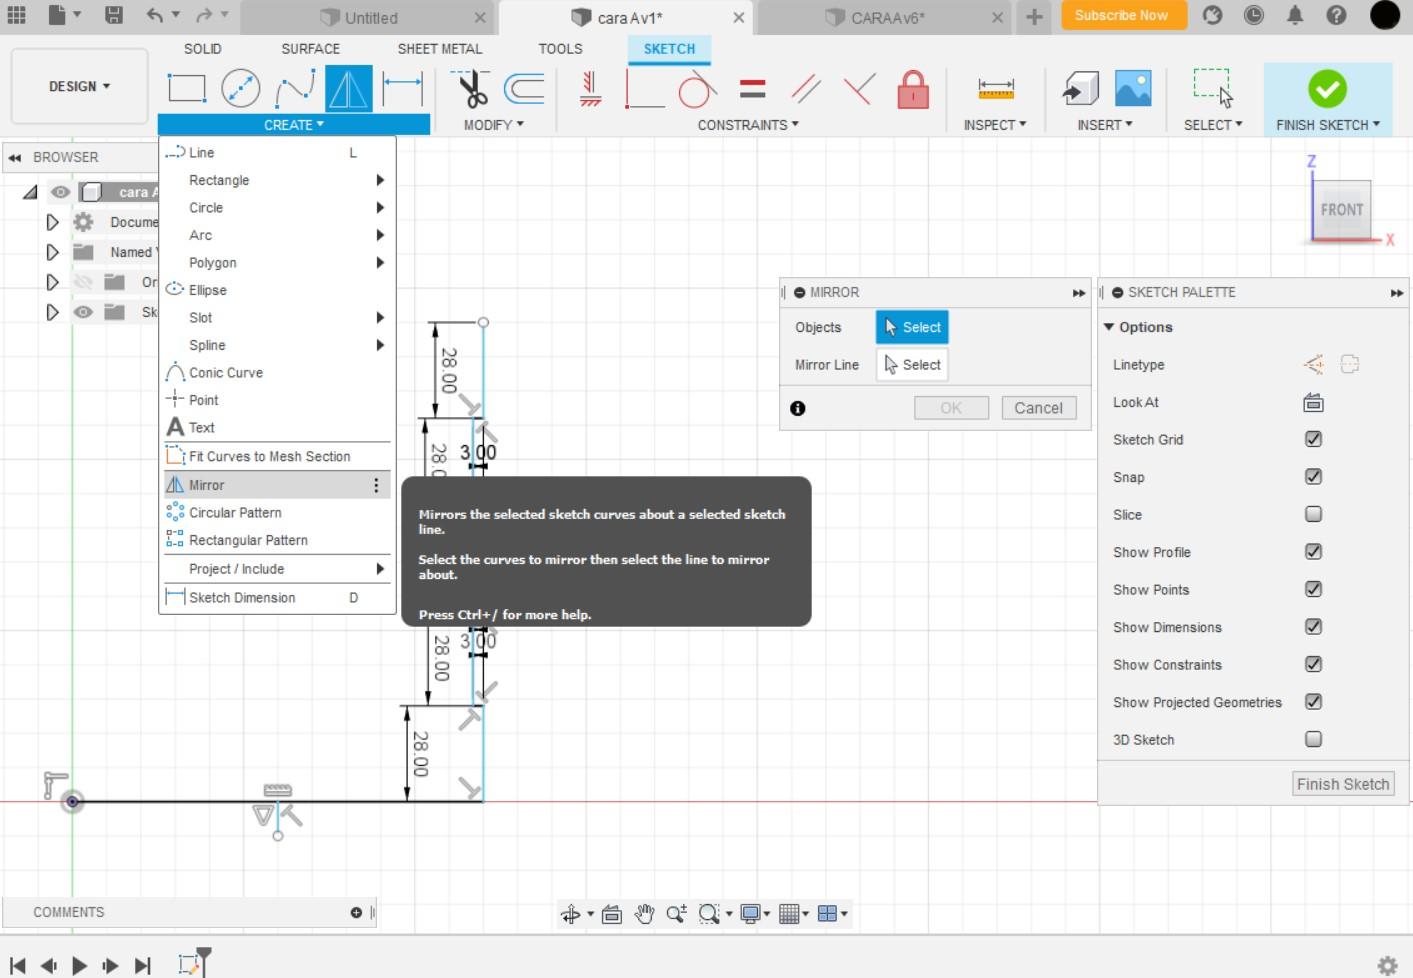This screenshot has width=1413, height=978.
Task: Toggle the Snap checkbox
Action: tap(1313, 477)
